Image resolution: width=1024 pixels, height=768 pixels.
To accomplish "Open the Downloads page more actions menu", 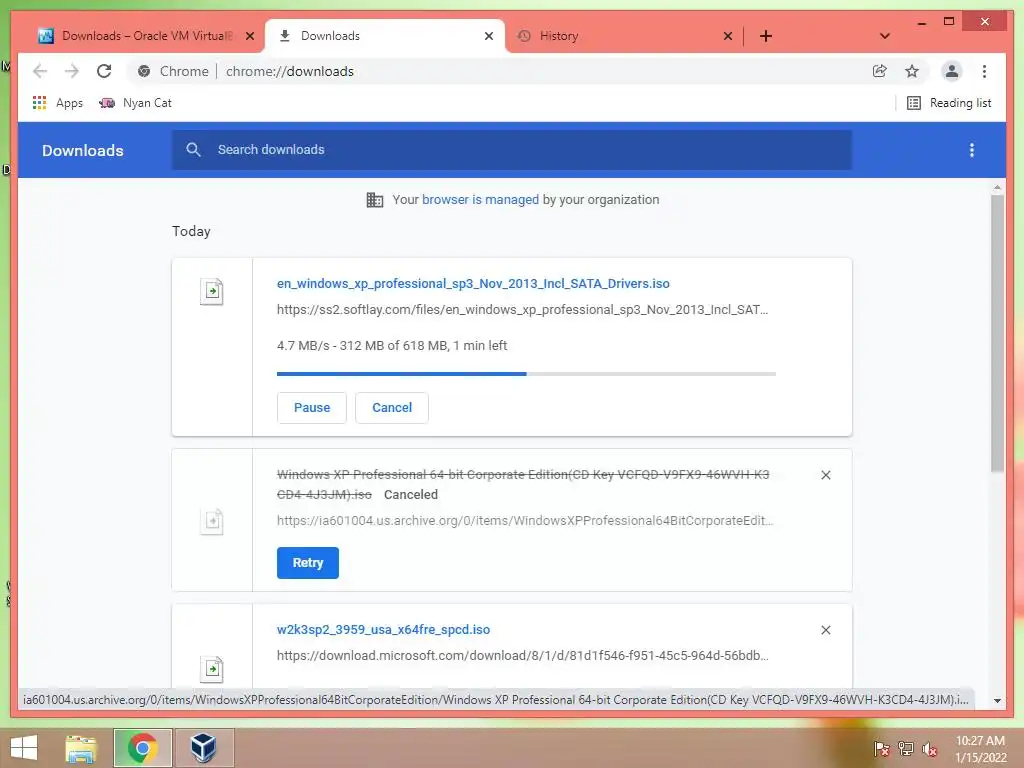I will coord(972,150).
